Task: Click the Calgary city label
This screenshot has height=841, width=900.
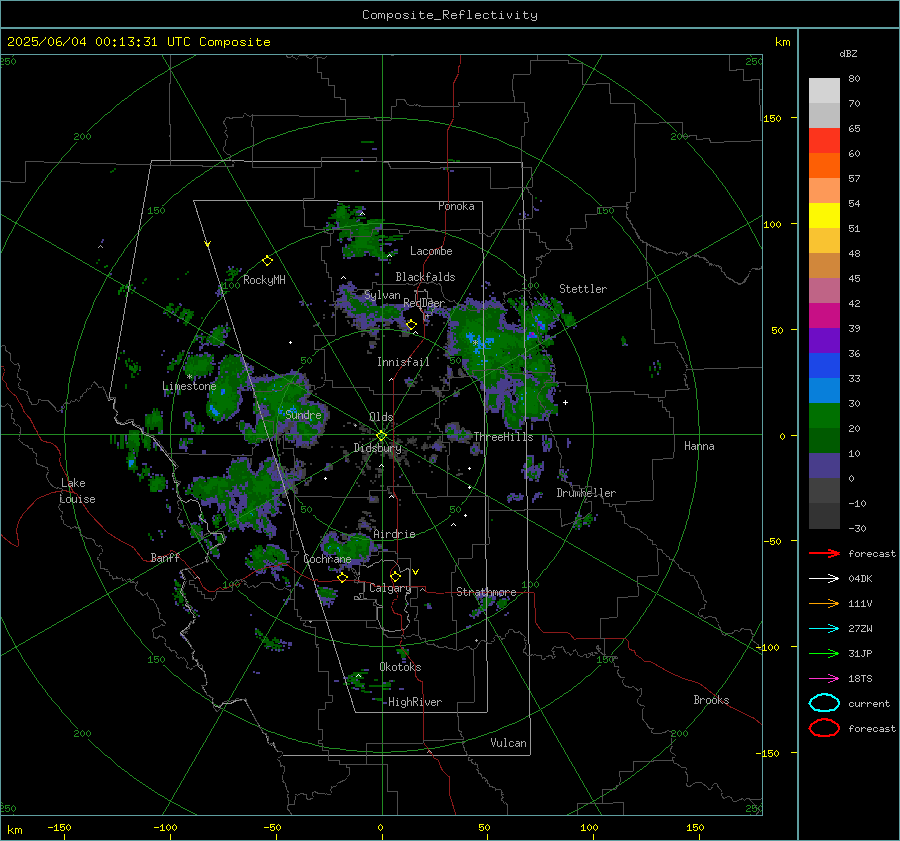Action: pos(390,588)
